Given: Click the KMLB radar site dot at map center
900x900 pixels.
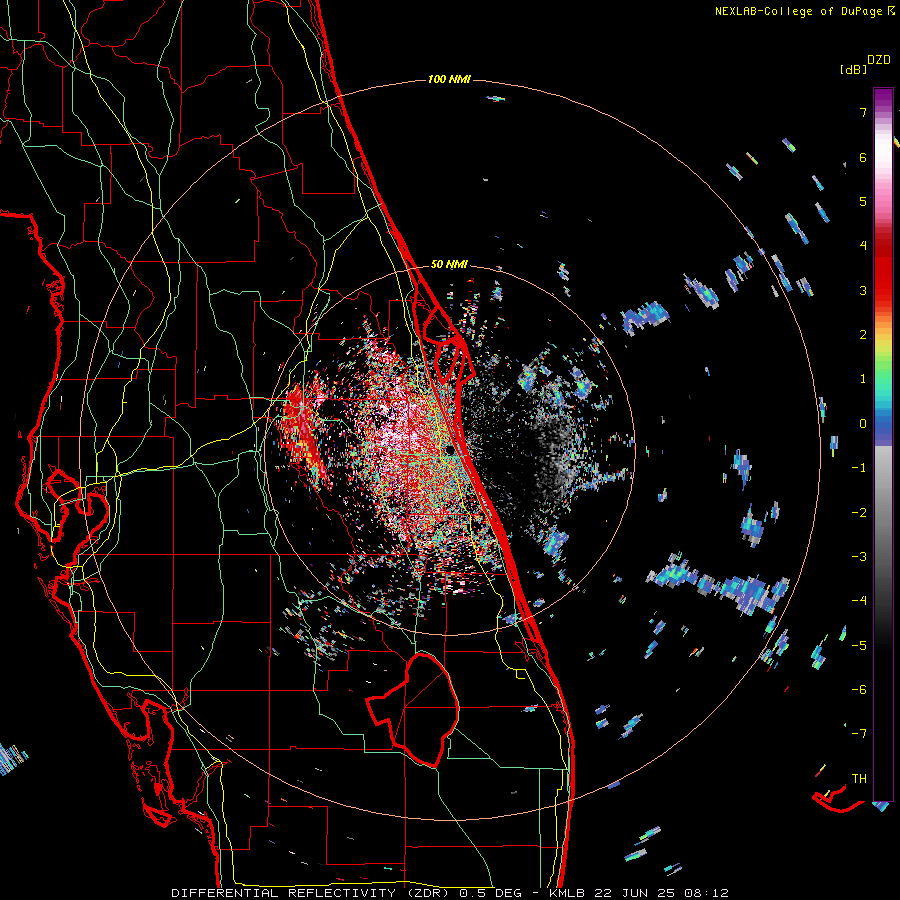Looking at the screenshot, I should 450,451.
